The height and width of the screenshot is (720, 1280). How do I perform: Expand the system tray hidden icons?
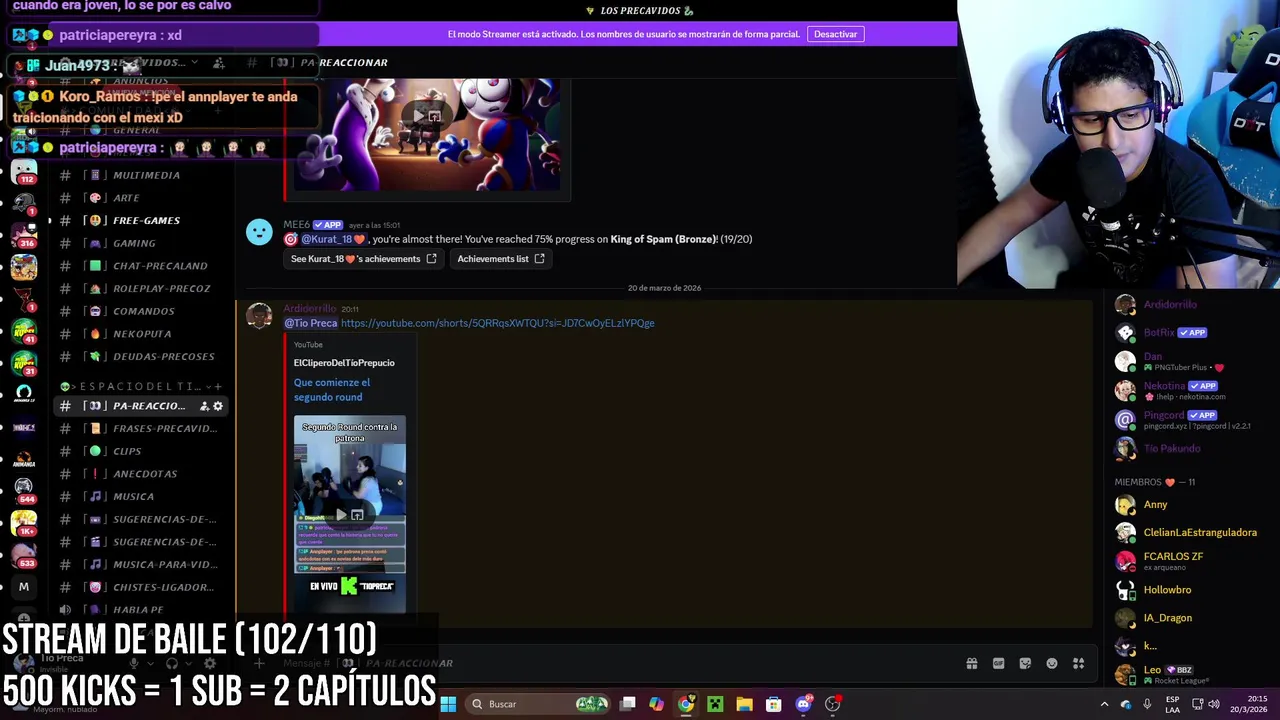pos(1104,704)
